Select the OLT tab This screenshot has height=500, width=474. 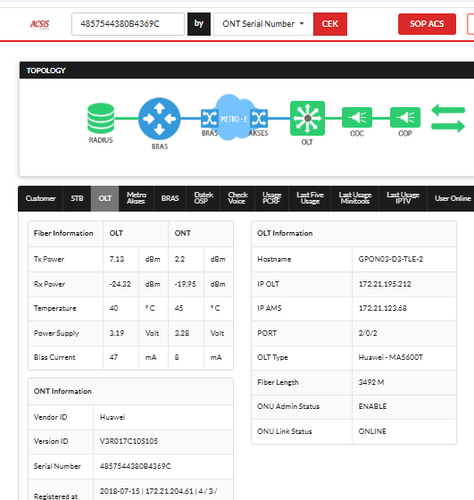tap(105, 198)
